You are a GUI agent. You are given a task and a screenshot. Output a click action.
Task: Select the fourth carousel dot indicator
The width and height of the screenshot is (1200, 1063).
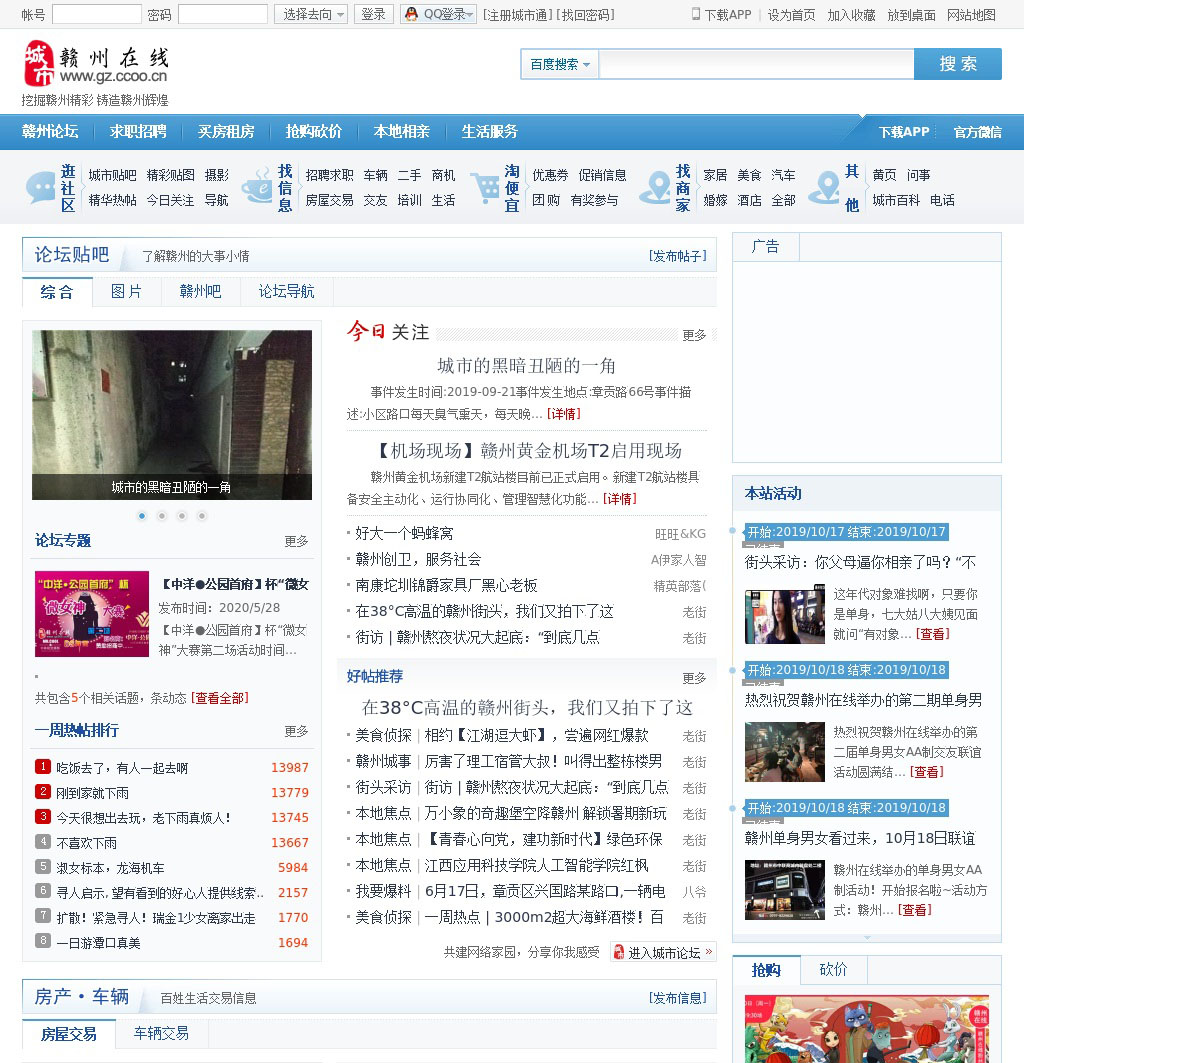pos(202,516)
